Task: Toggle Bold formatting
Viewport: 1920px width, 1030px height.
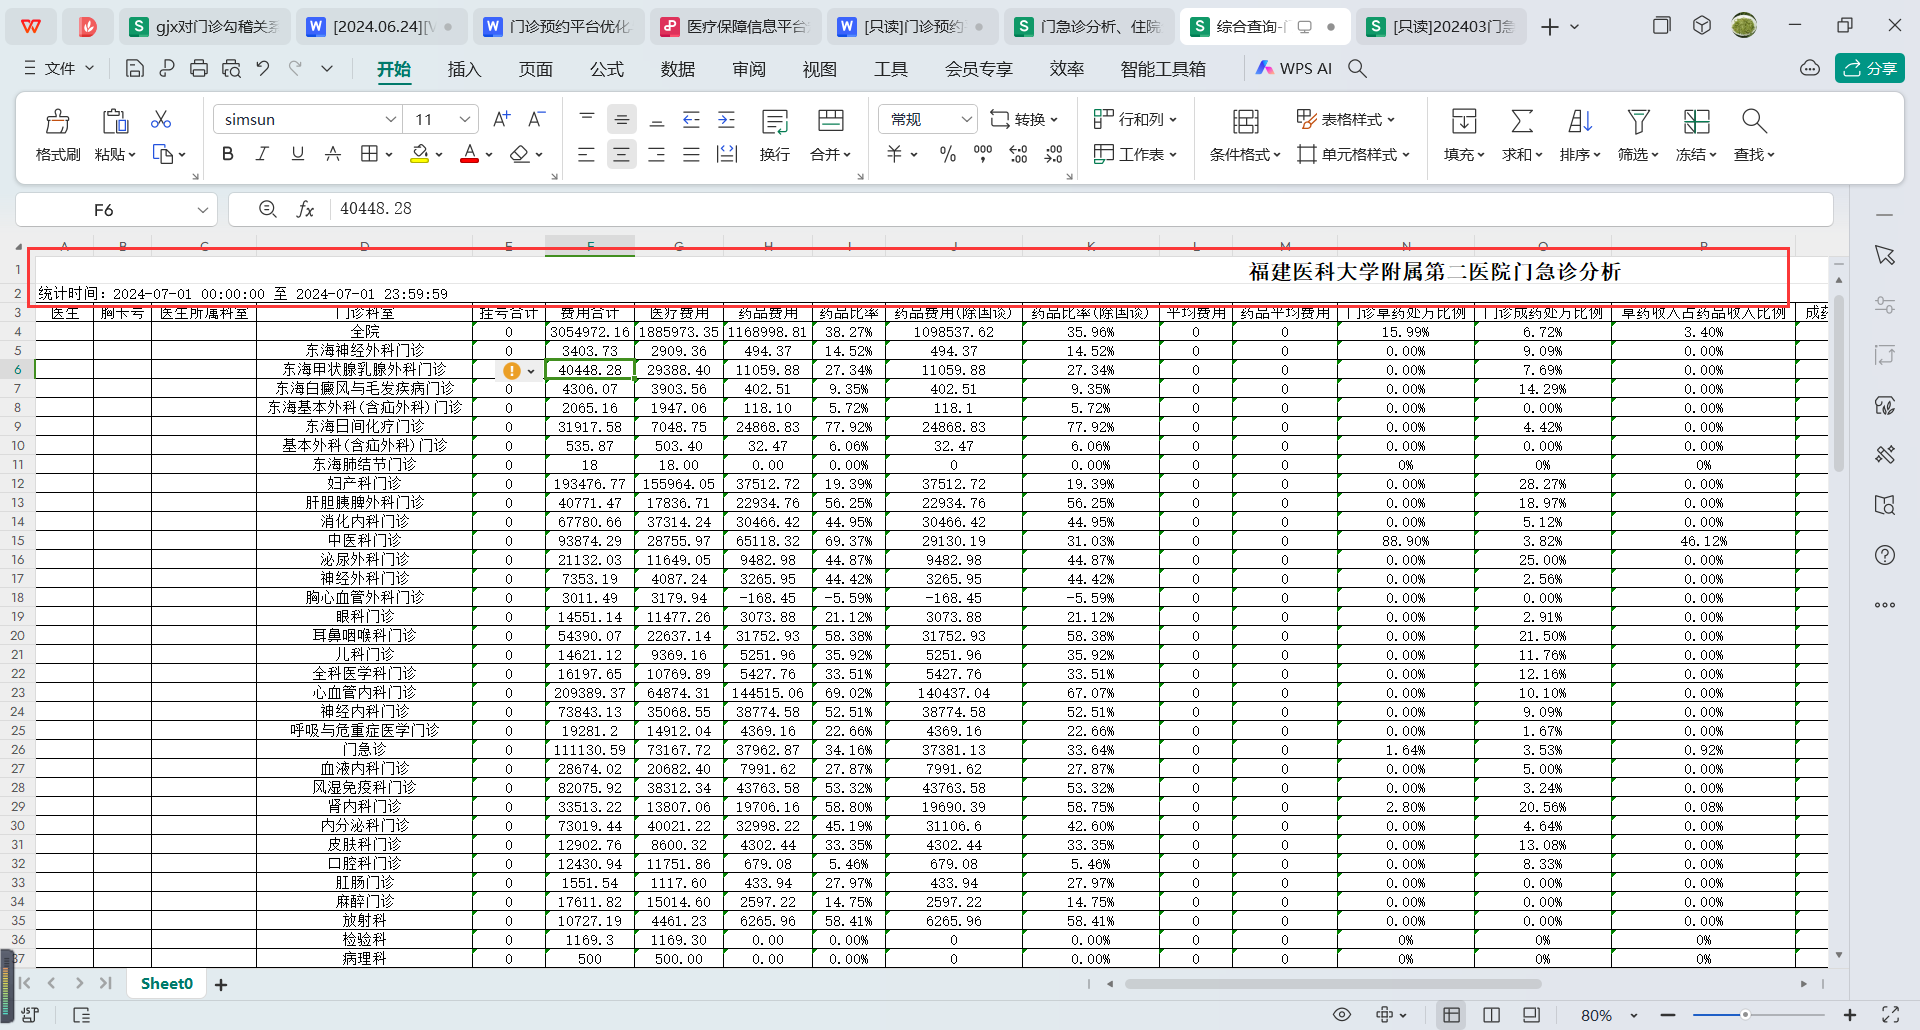Action: pyautogui.click(x=228, y=154)
